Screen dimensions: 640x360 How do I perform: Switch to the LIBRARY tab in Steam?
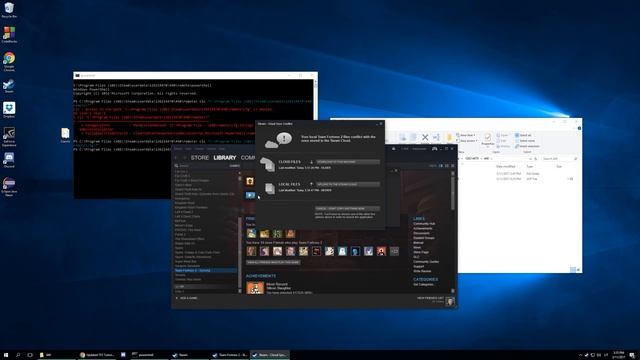click(x=224, y=158)
